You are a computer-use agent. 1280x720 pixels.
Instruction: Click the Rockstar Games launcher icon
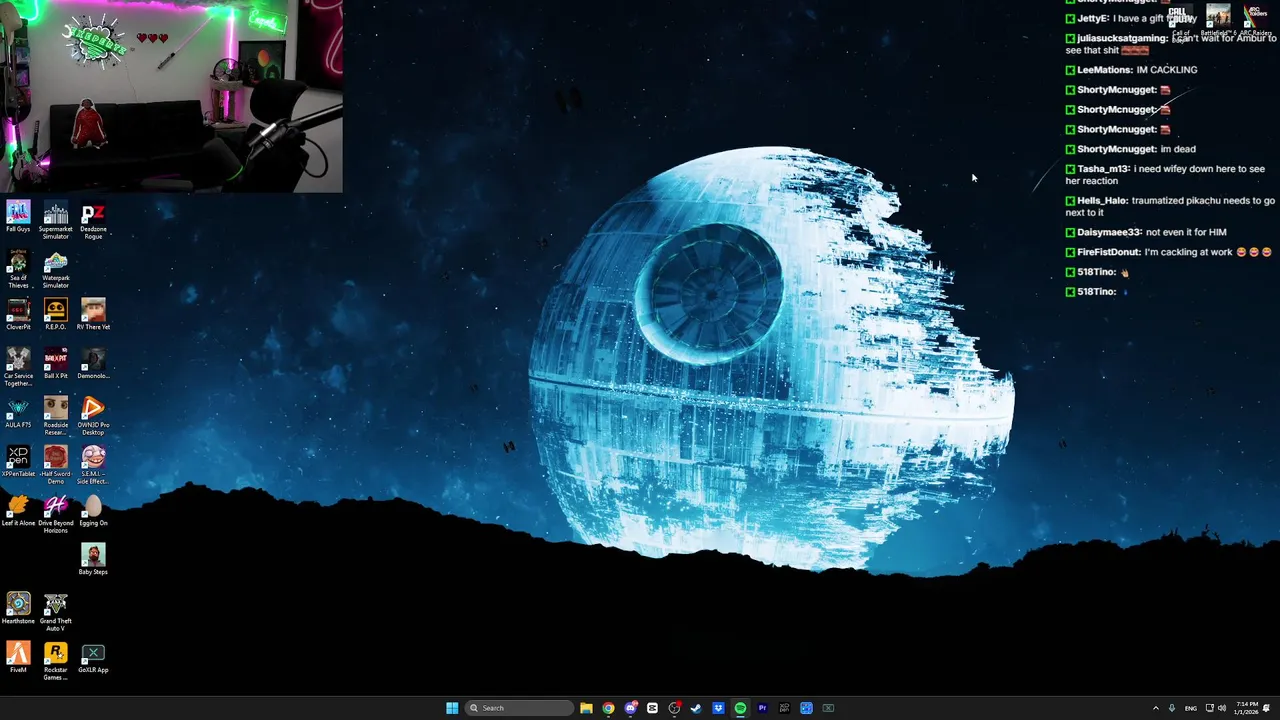(x=56, y=662)
